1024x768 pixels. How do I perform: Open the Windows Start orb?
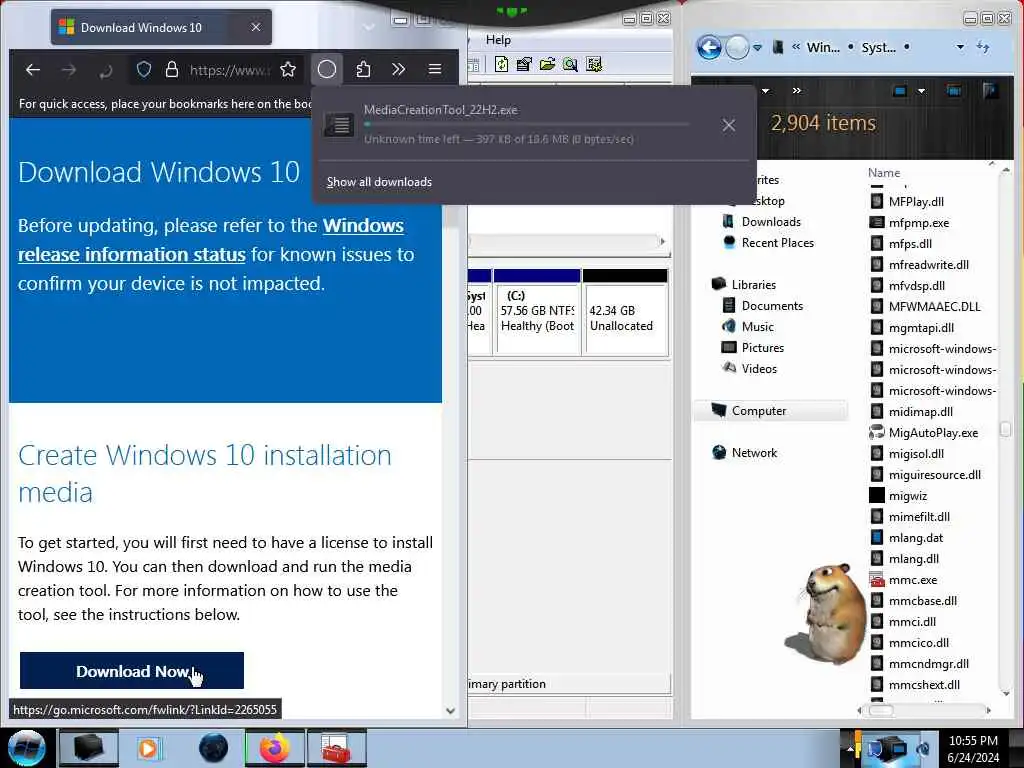(26, 748)
